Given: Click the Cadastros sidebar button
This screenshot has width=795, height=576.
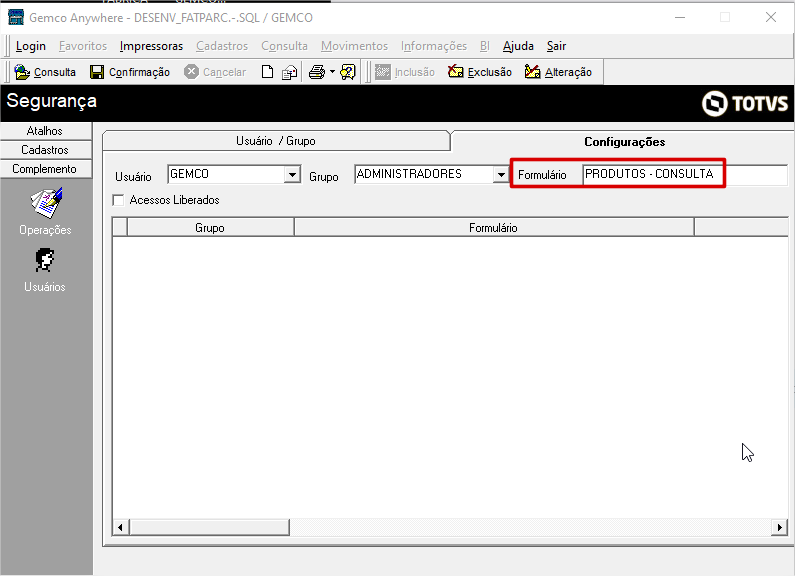Looking at the screenshot, I should [x=45, y=150].
